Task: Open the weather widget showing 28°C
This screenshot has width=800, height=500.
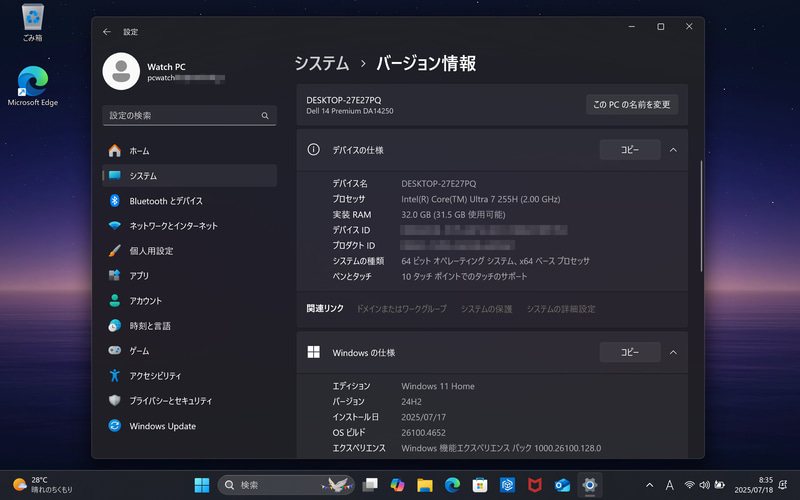Action: [x=43, y=485]
